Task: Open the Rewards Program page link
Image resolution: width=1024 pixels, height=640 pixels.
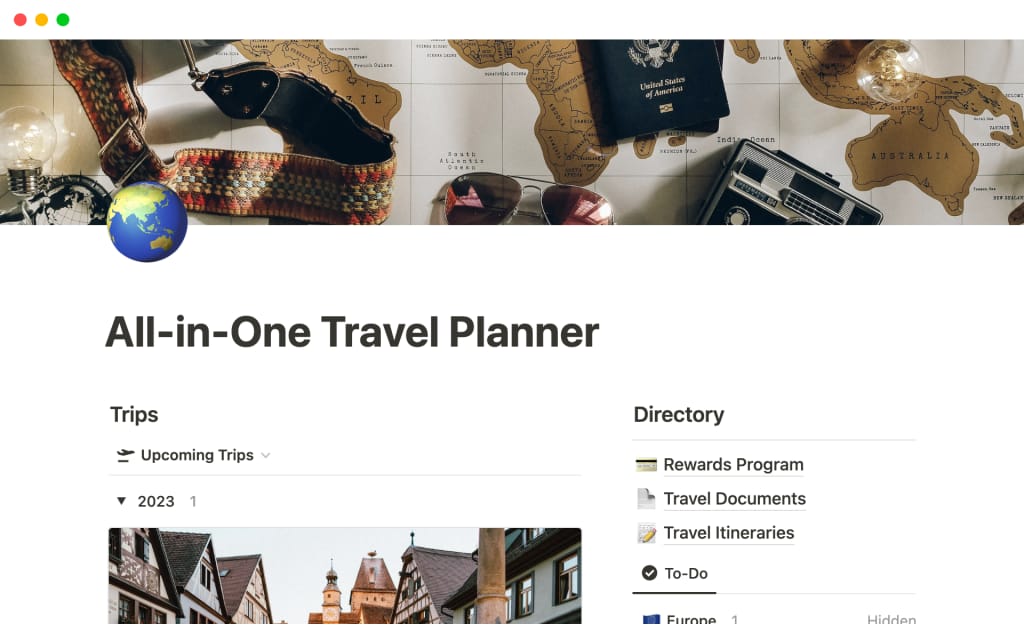Action: [733, 465]
